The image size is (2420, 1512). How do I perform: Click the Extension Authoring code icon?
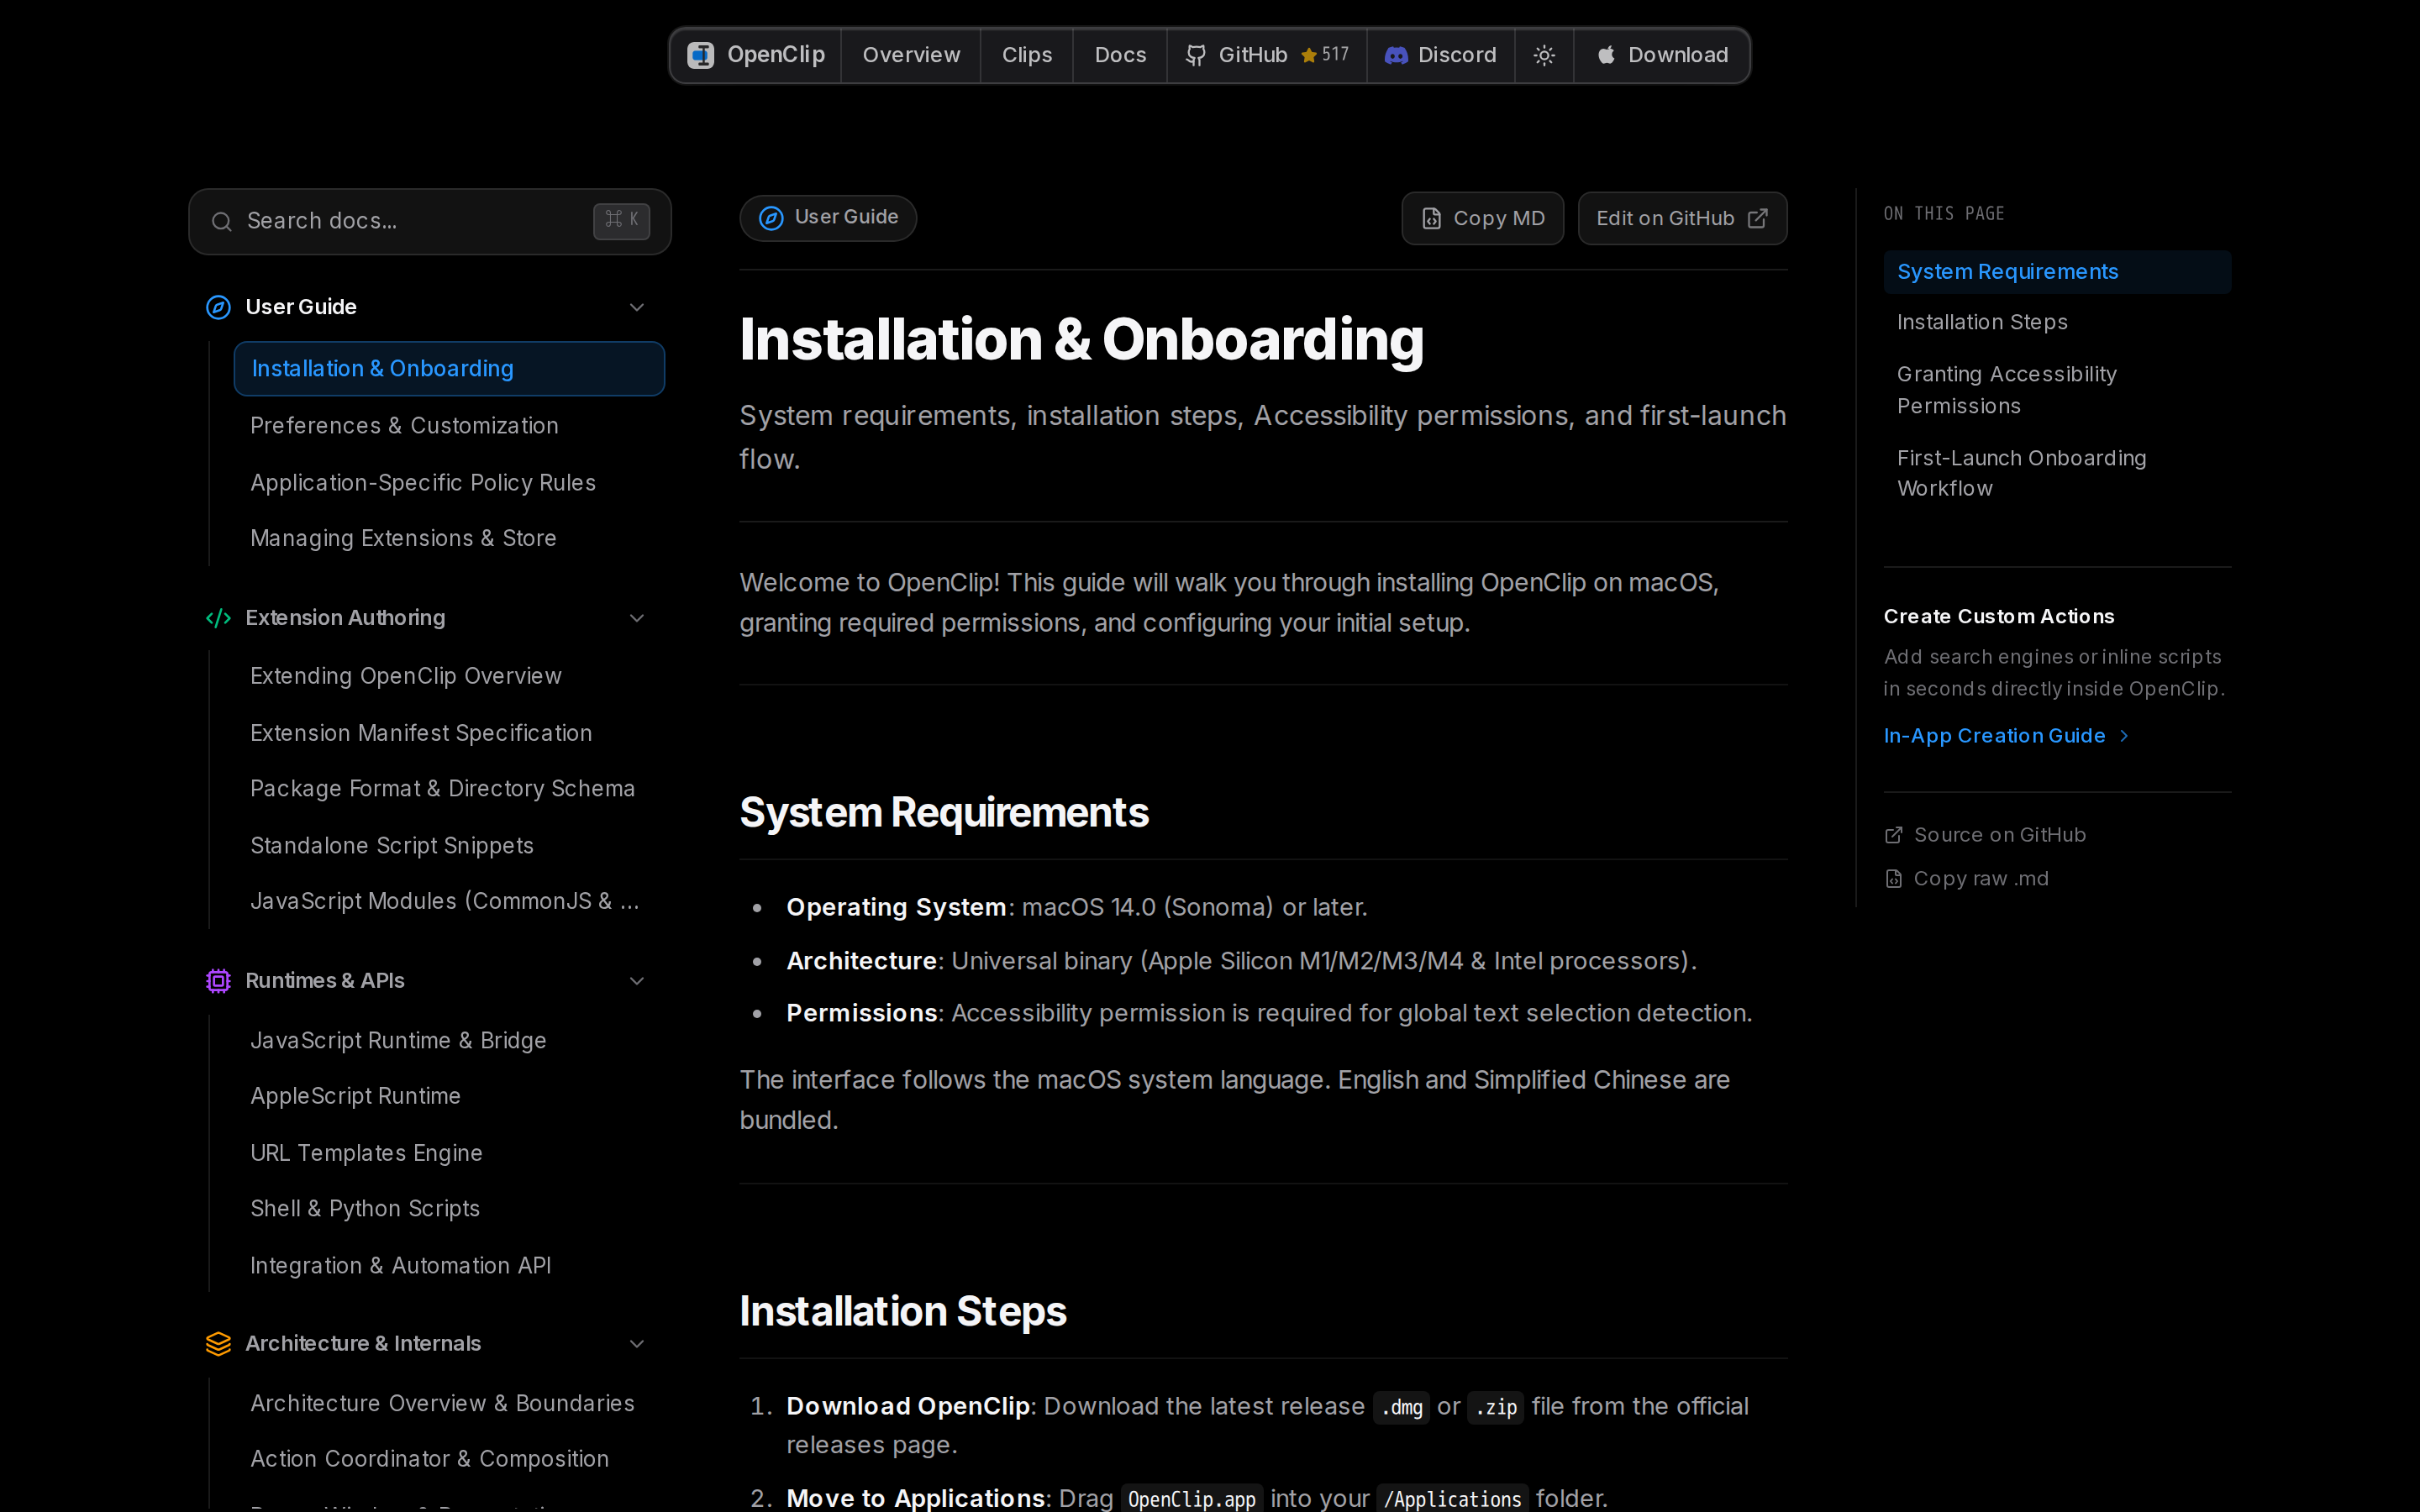[218, 618]
